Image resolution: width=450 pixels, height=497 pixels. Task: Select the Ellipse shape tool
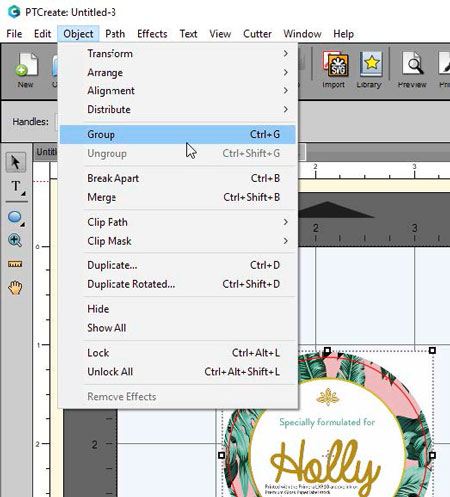[15, 217]
